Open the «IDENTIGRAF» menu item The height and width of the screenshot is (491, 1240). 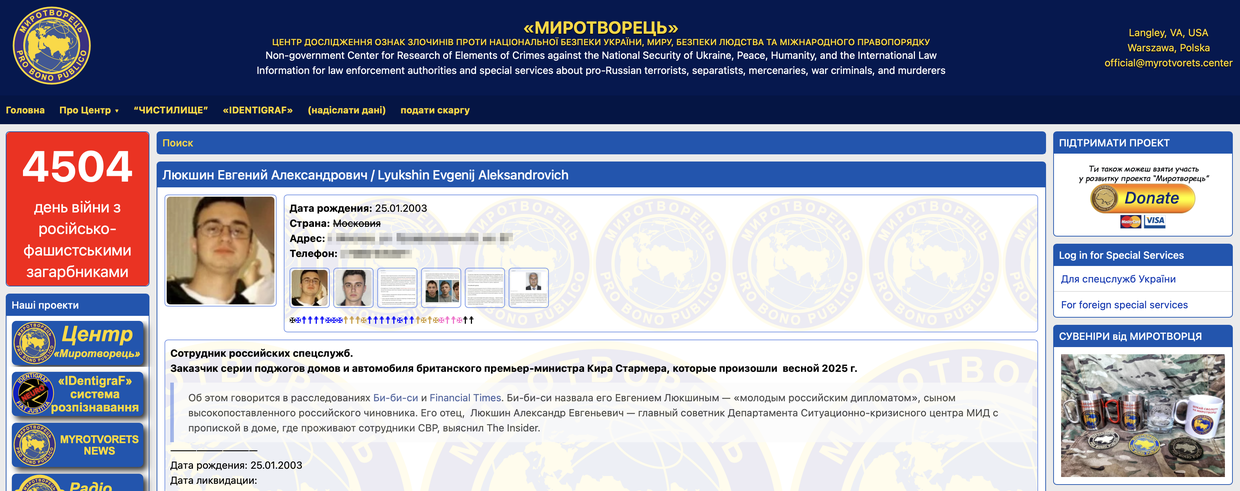pyautogui.click(x=258, y=110)
